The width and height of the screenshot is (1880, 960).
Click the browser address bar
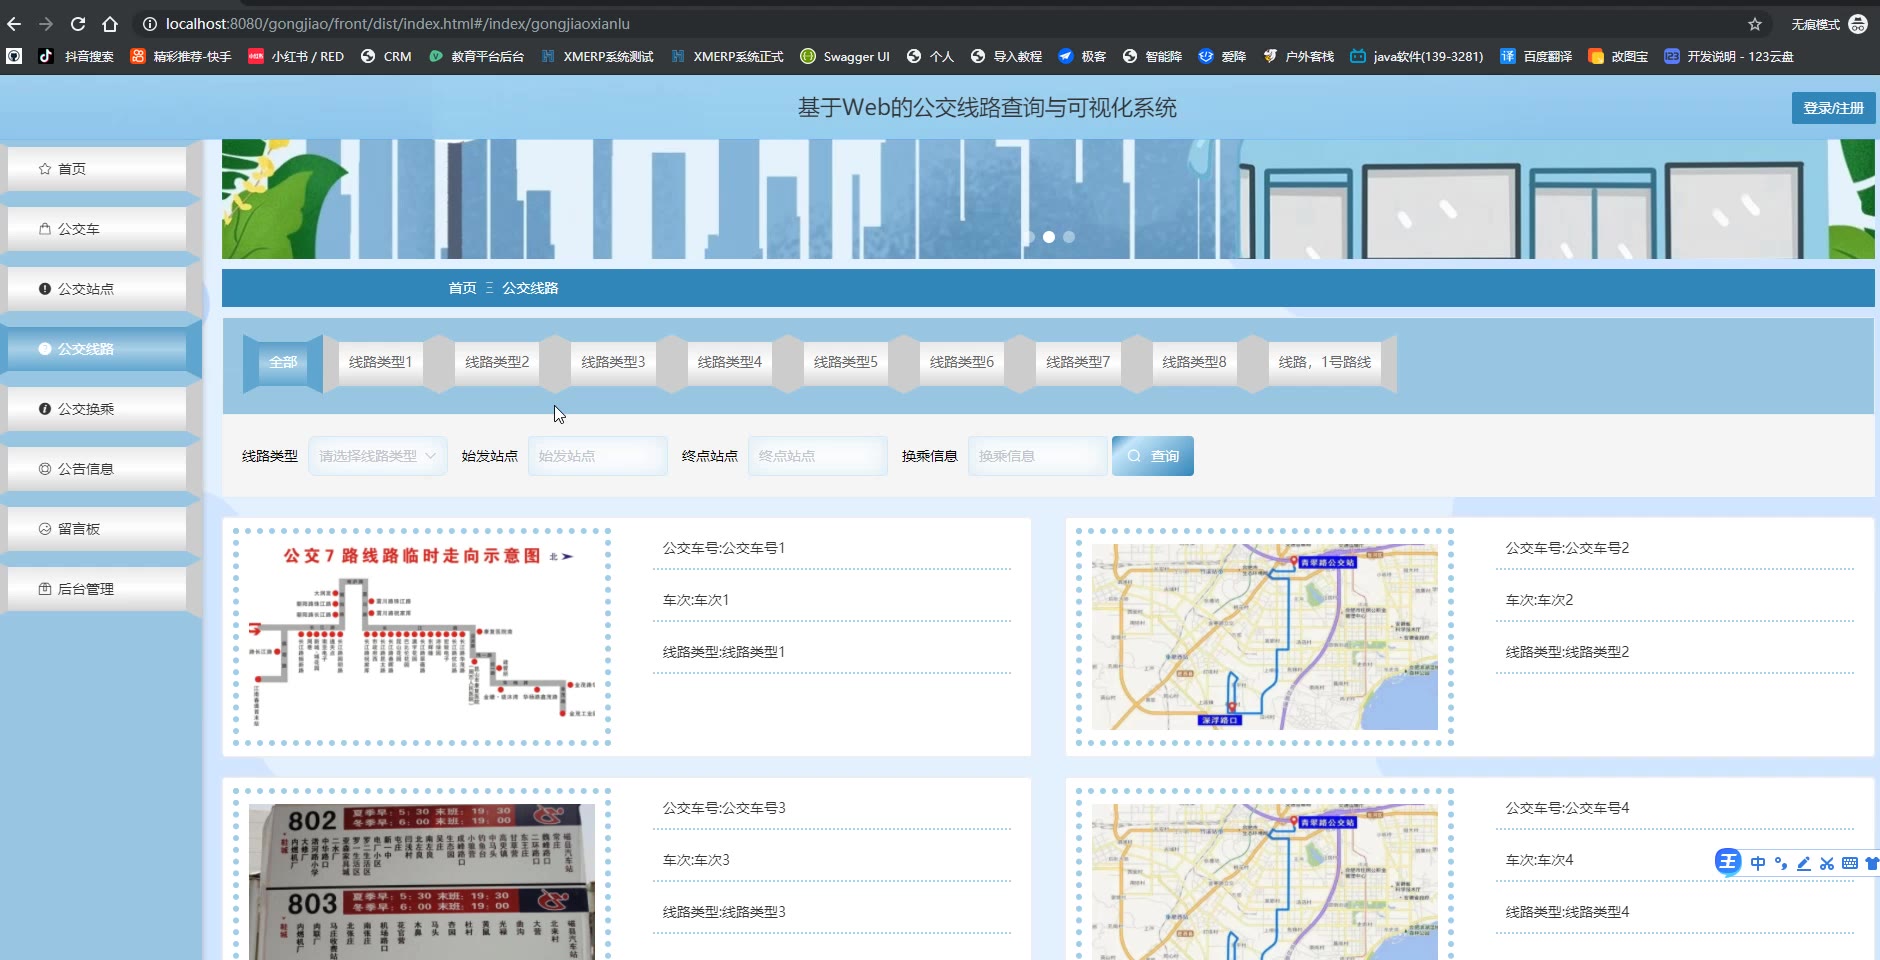(940, 24)
